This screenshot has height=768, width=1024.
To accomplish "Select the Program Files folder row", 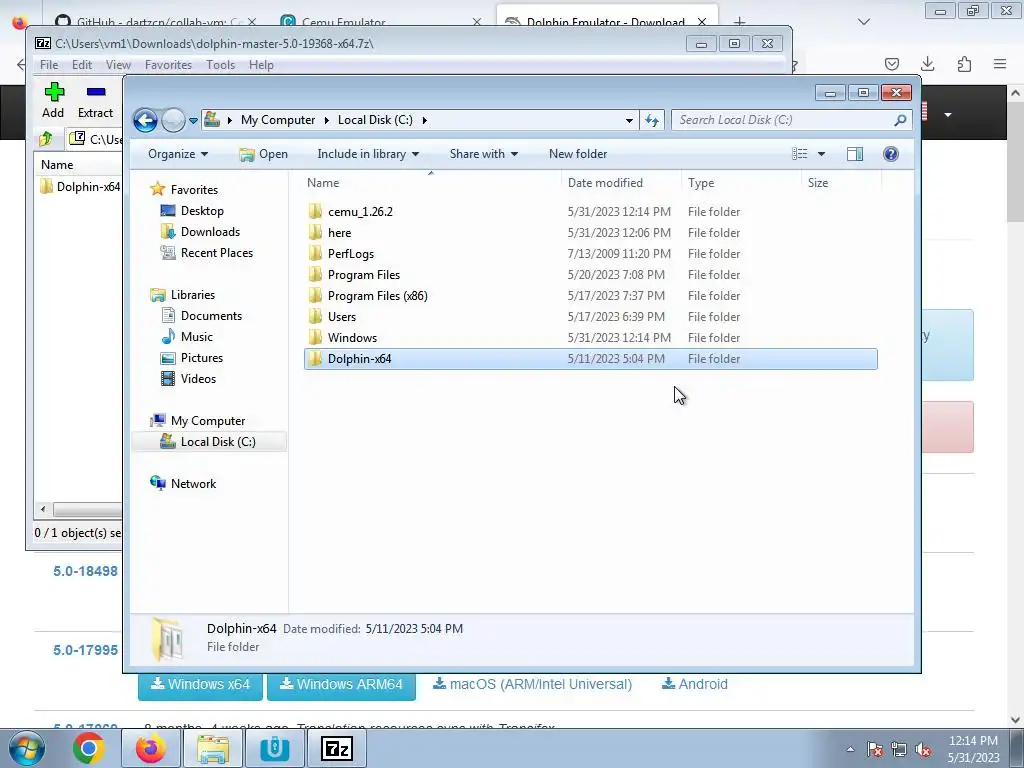I will tap(590, 275).
